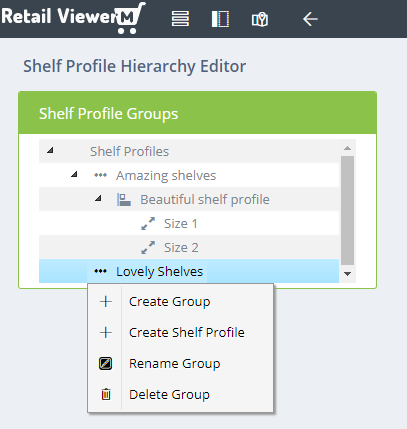Screen dimensions: 407x429
Task: Click the resize arrows icon for Size 2
Action: click(x=148, y=247)
